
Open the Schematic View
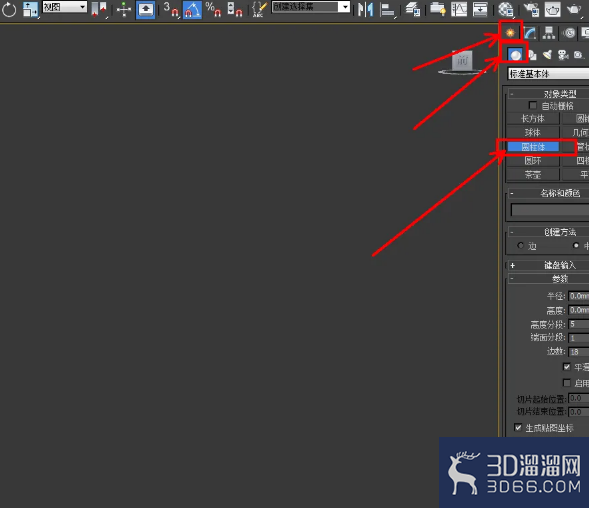pyautogui.click(x=480, y=9)
